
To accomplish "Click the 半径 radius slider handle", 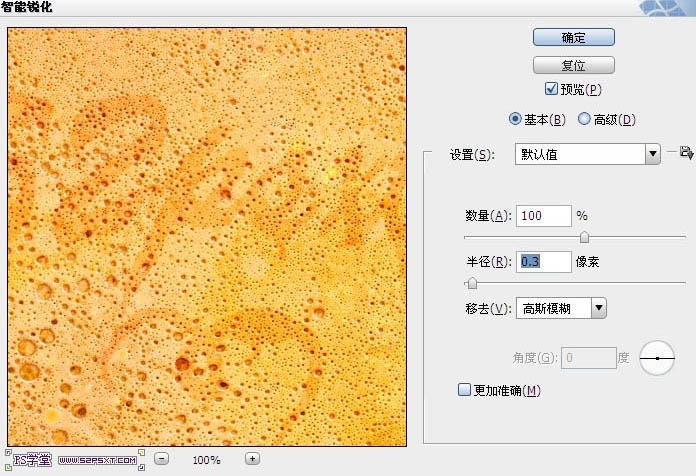I will click(472, 282).
